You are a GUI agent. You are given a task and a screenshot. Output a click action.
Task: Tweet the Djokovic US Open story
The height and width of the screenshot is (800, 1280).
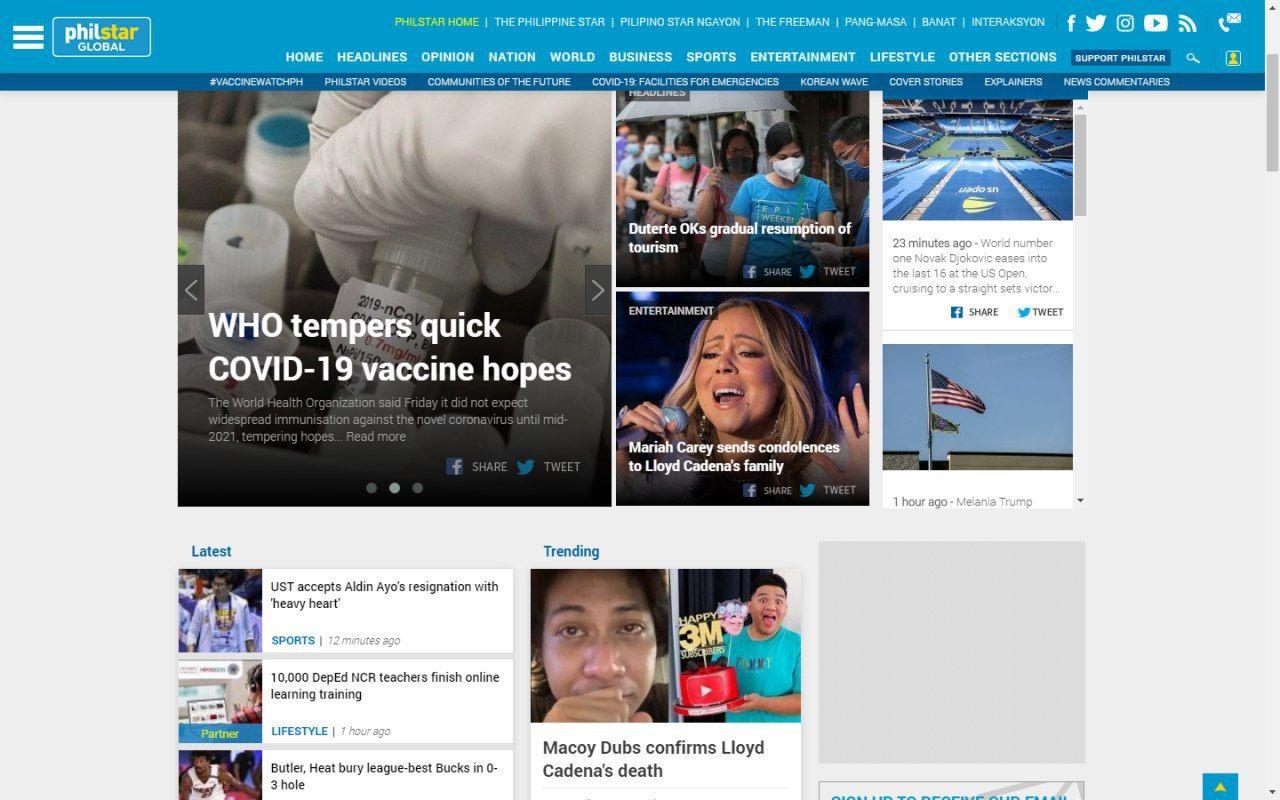pos(1040,312)
